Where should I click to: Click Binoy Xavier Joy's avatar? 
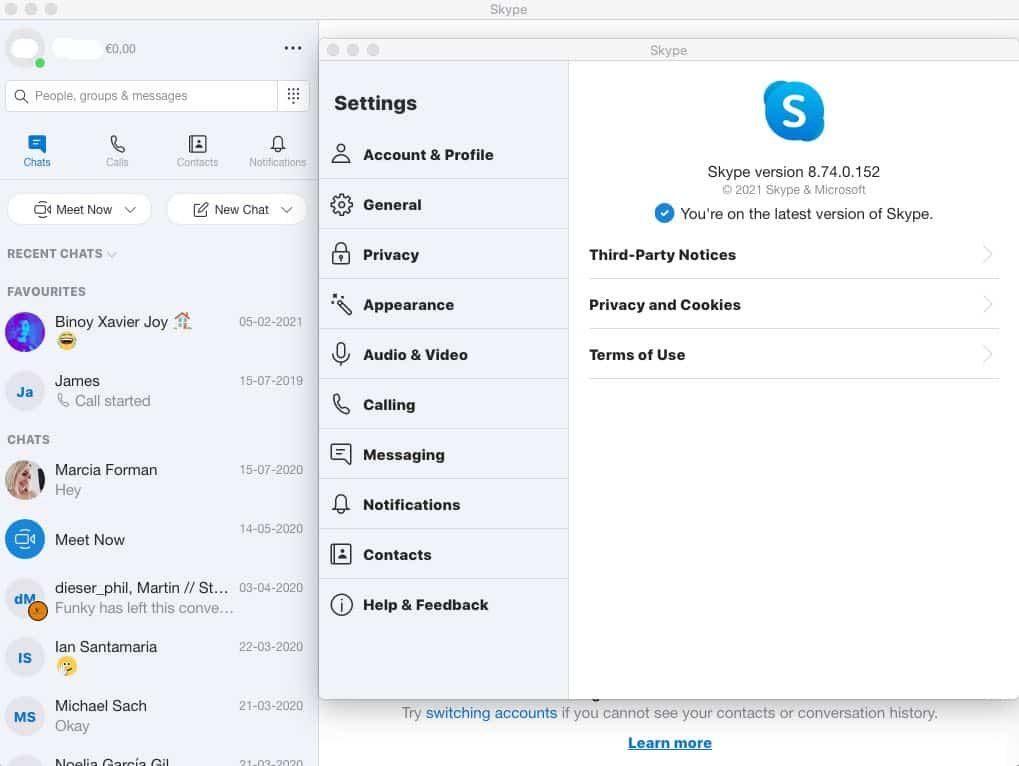[25, 332]
